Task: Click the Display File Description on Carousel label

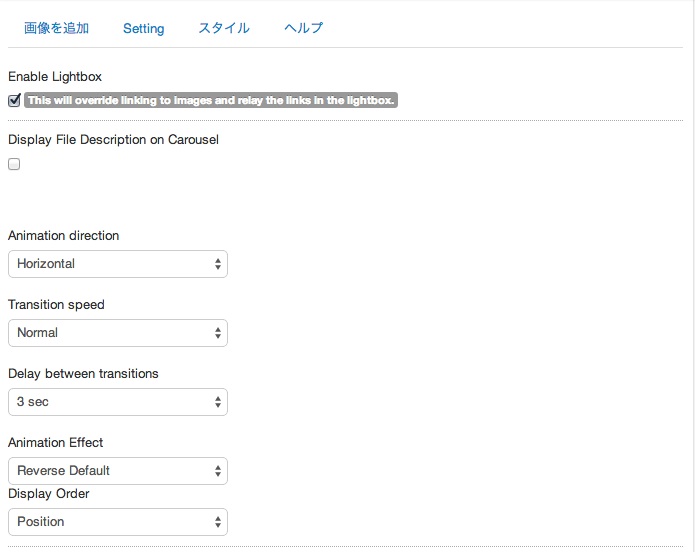Action: click(113, 139)
